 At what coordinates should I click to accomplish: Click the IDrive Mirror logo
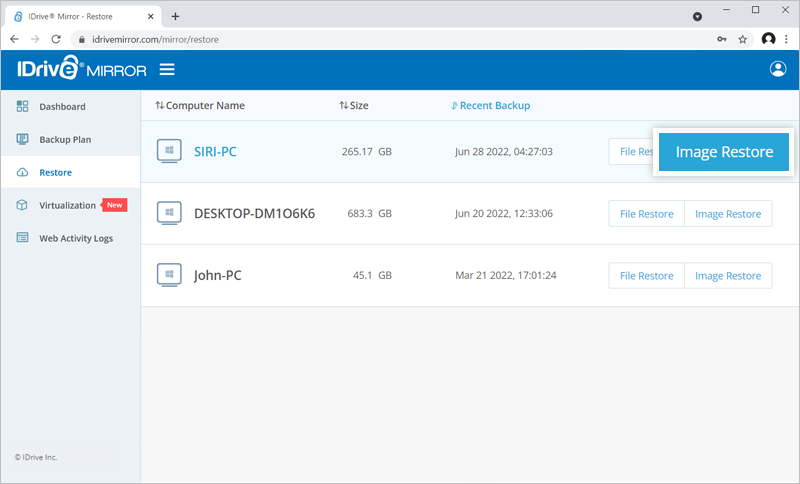coord(82,68)
